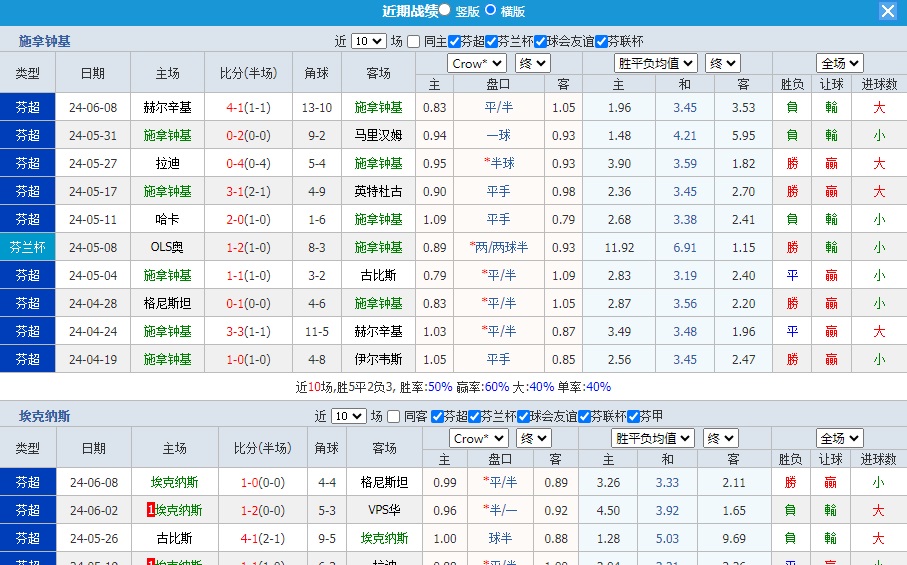Close the recent results panel with X
Screen dimensions: 907x565
click(887, 11)
